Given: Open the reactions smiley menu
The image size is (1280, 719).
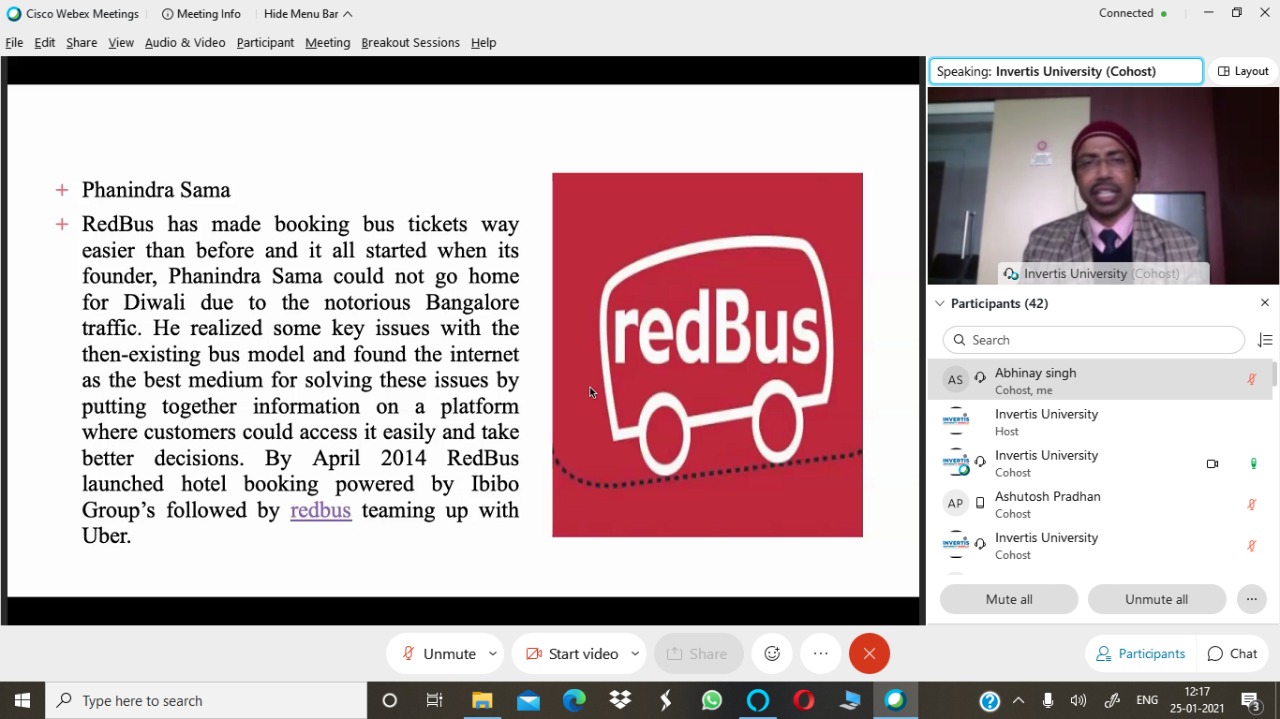Looking at the screenshot, I should coord(772,653).
